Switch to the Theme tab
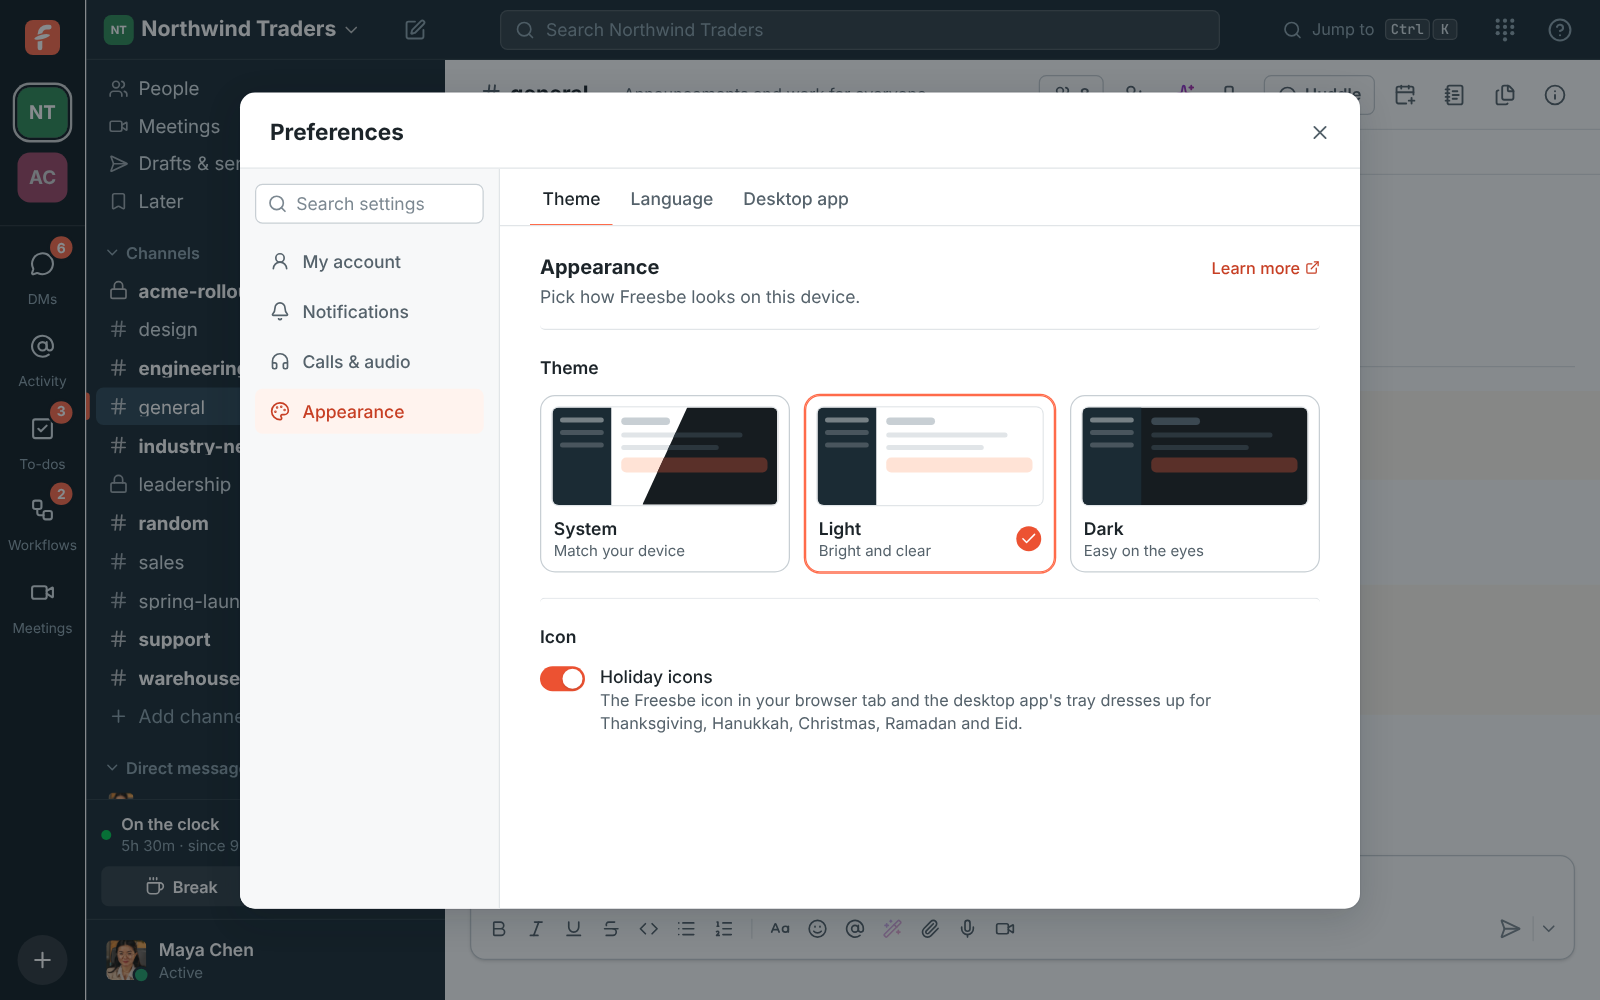The height and width of the screenshot is (1000, 1600). (x=571, y=199)
